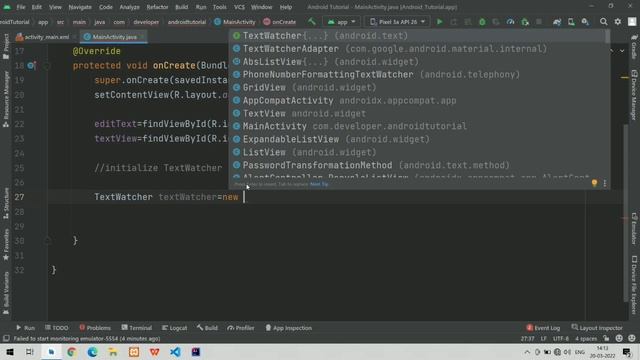Viewport: 640px width, 360px height.
Task: Open Resource Manager side panel
Action: [x=6, y=99]
